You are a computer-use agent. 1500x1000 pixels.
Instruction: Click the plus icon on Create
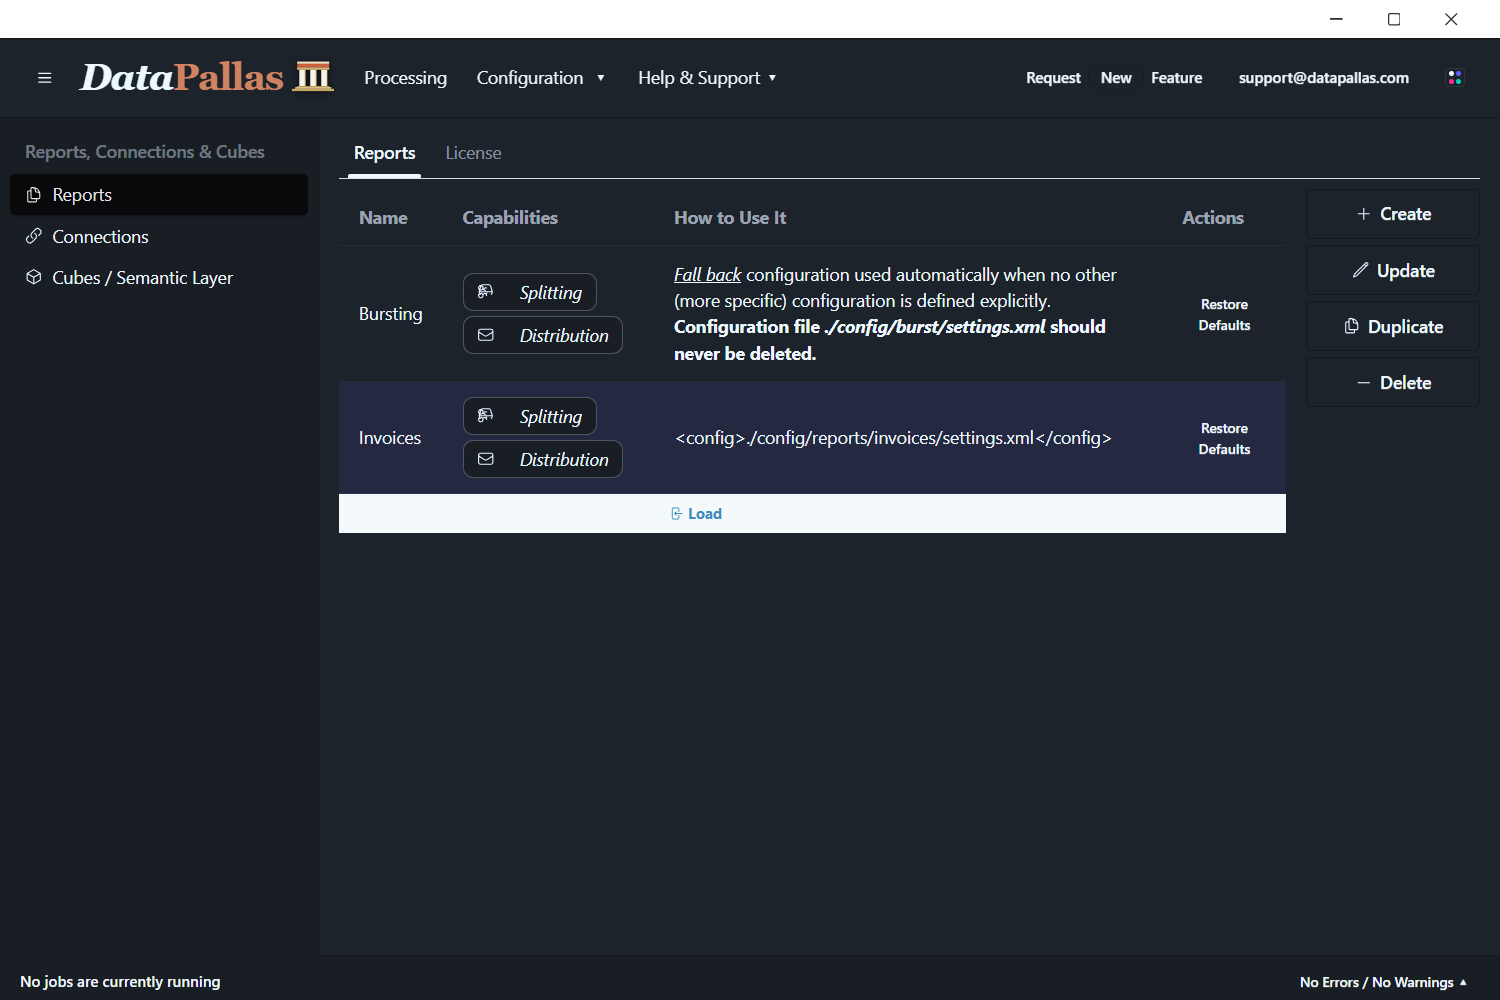coord(1363,214)
